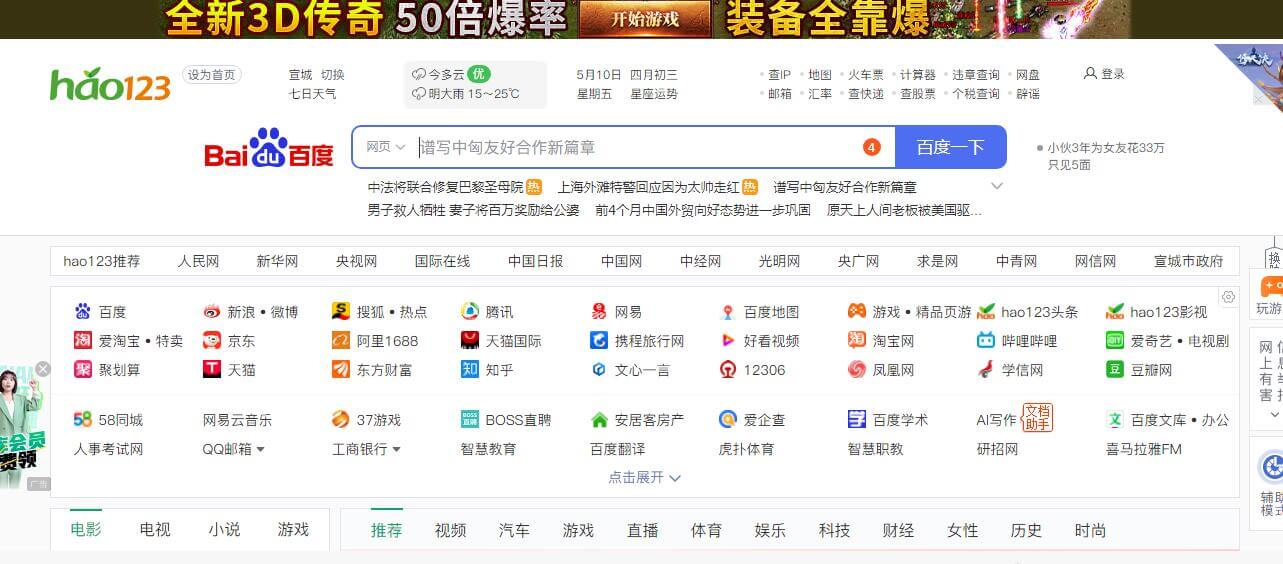Open the 星座运势 link
The width and height of the screenshot is (1283, 564).
pos(653,94)
